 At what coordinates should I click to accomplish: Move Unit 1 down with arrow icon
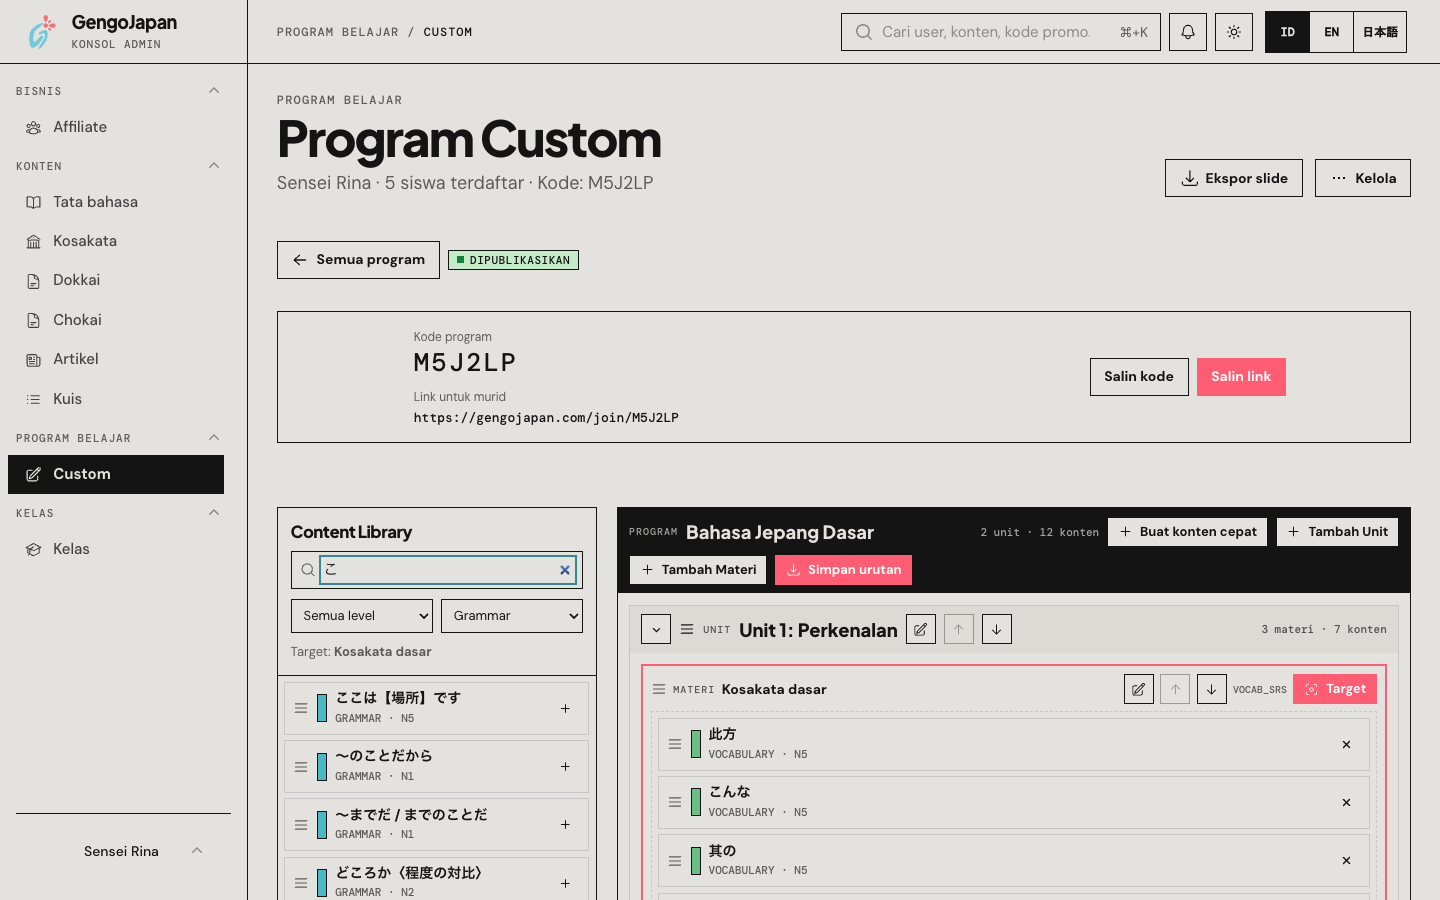pos(997,629)
